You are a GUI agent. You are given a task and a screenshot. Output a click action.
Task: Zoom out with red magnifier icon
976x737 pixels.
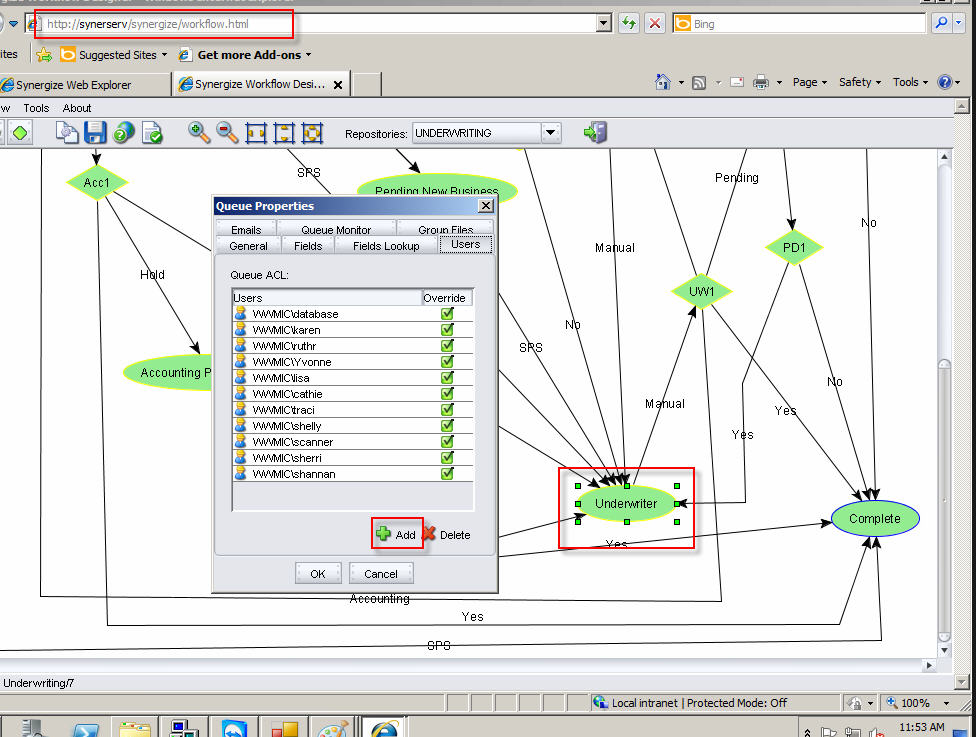[x=227, y=132]
